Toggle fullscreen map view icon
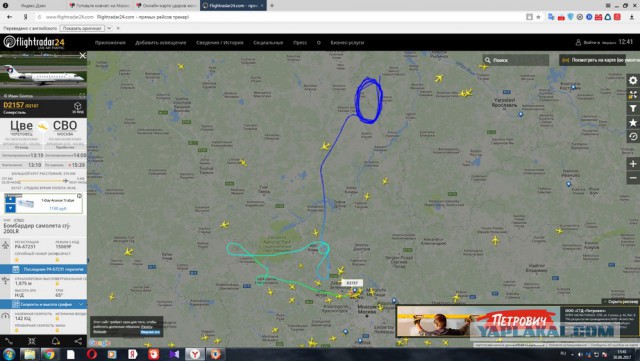 click(633, 95)
